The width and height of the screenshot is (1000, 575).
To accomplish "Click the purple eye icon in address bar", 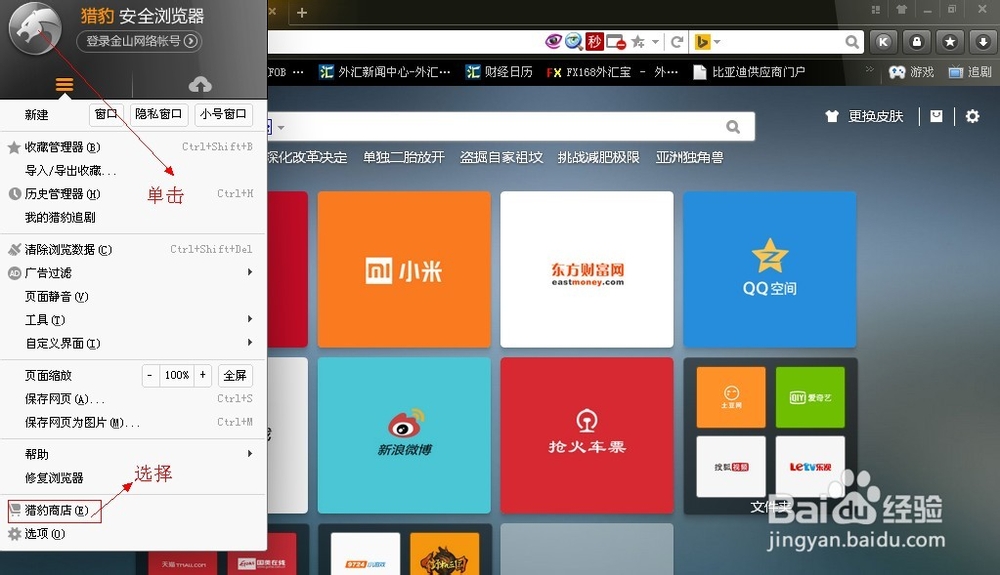I will (553, 41).
